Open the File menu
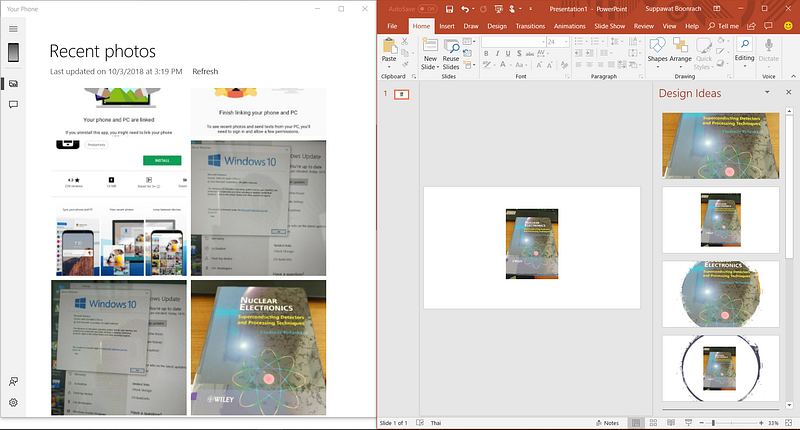The width and height of the screenshot is (800, 430). [392, 26]
